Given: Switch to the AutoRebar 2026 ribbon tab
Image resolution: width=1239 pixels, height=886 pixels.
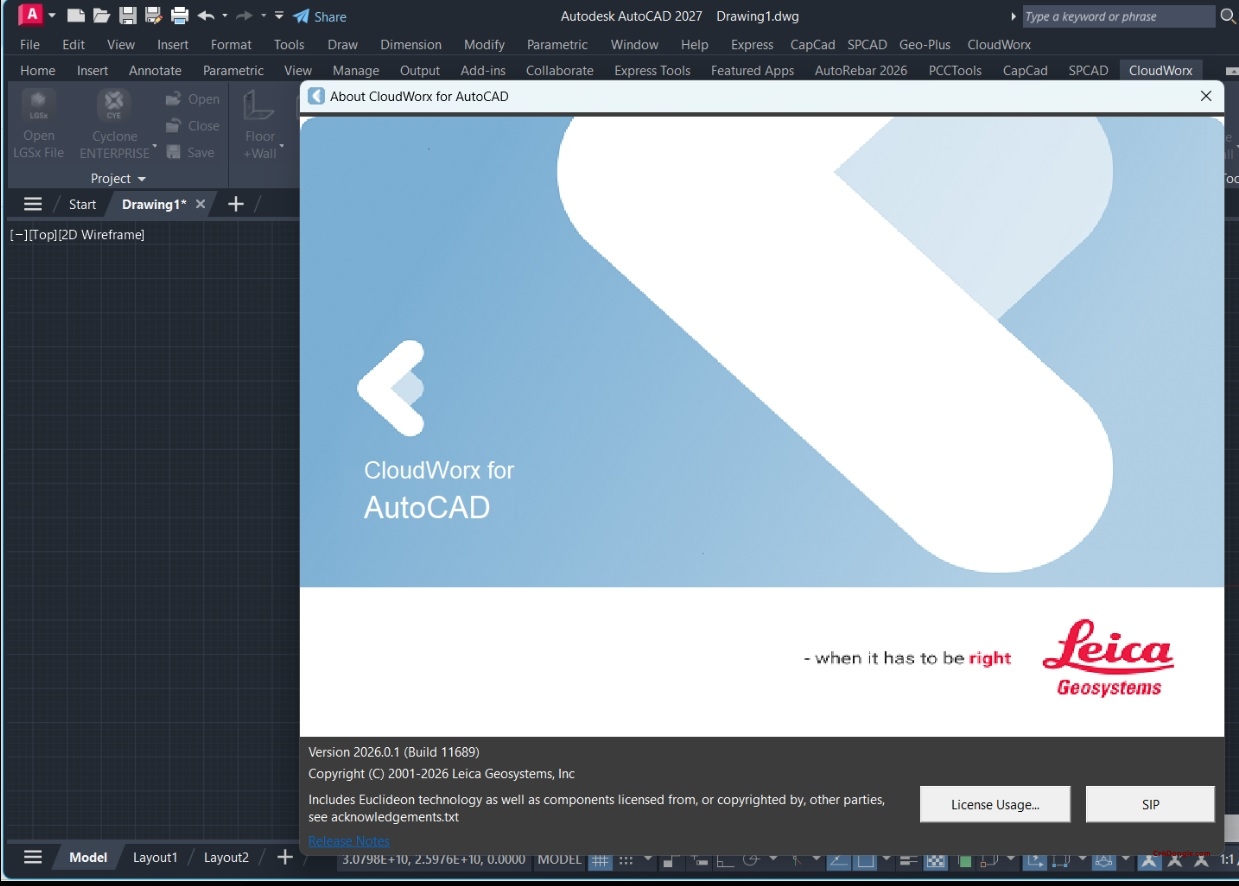Looking at the screenshot, I should [861, 70].
